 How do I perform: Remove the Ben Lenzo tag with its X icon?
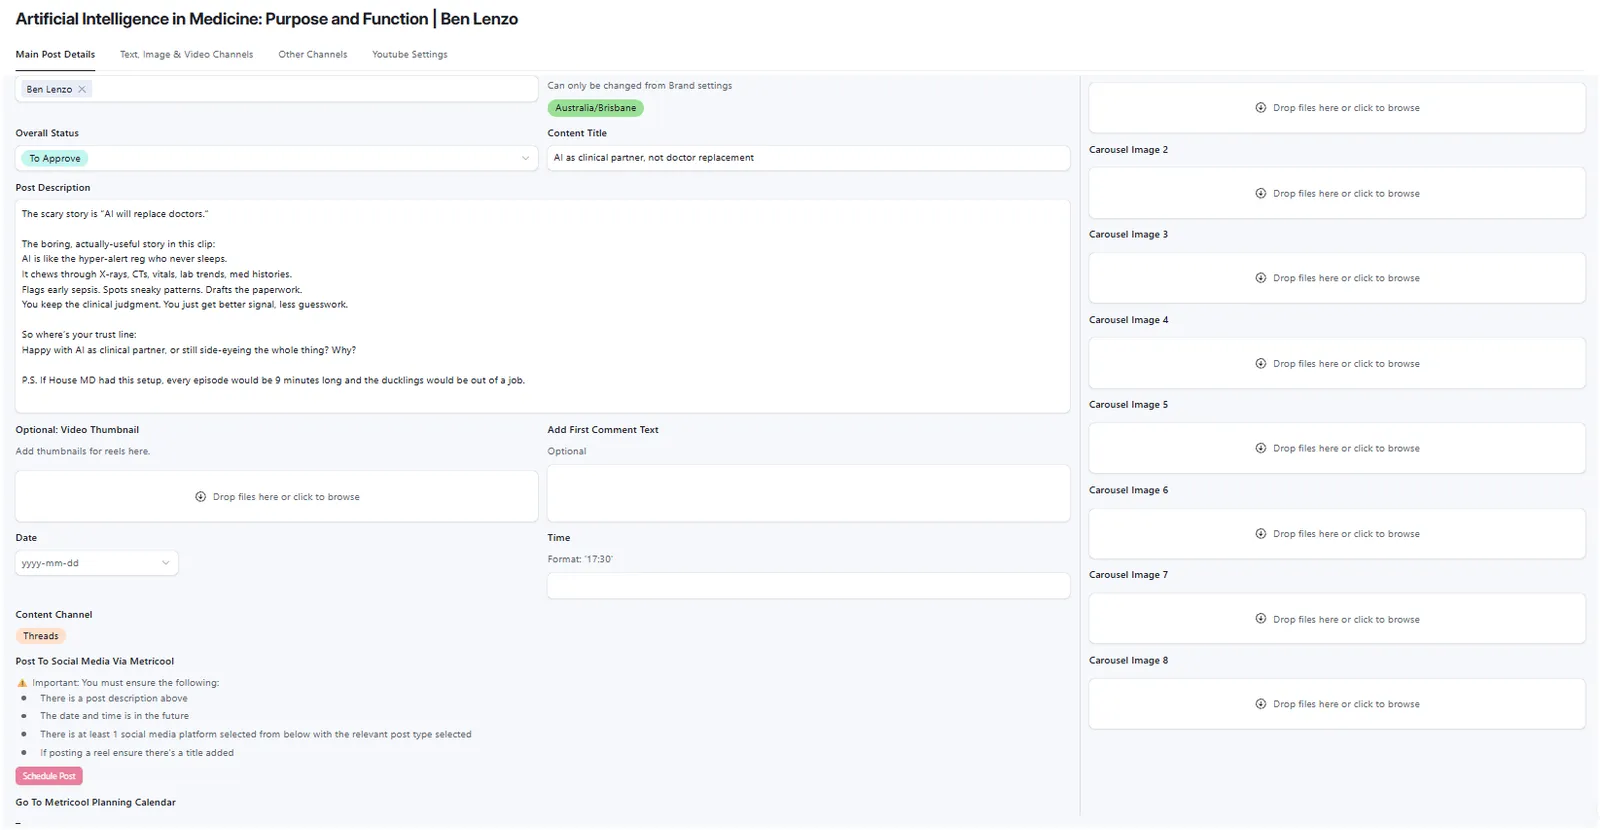coord(82,89)
